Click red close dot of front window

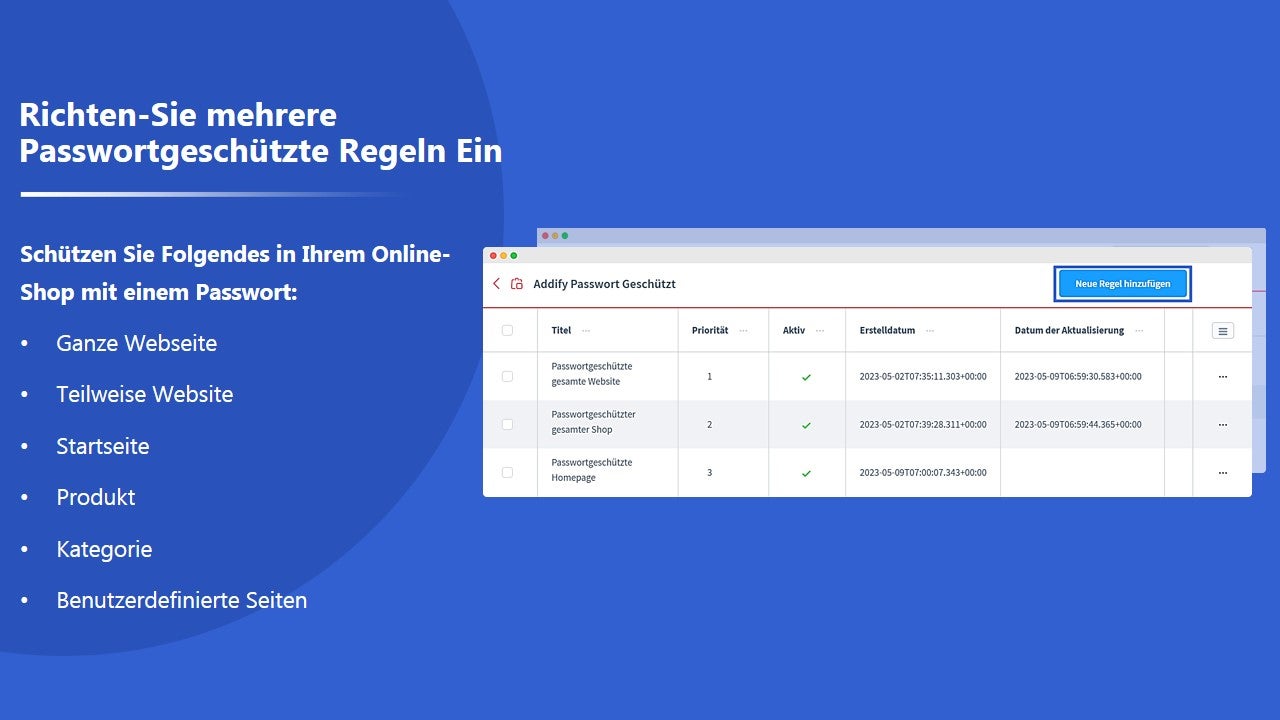pos(492,256)
